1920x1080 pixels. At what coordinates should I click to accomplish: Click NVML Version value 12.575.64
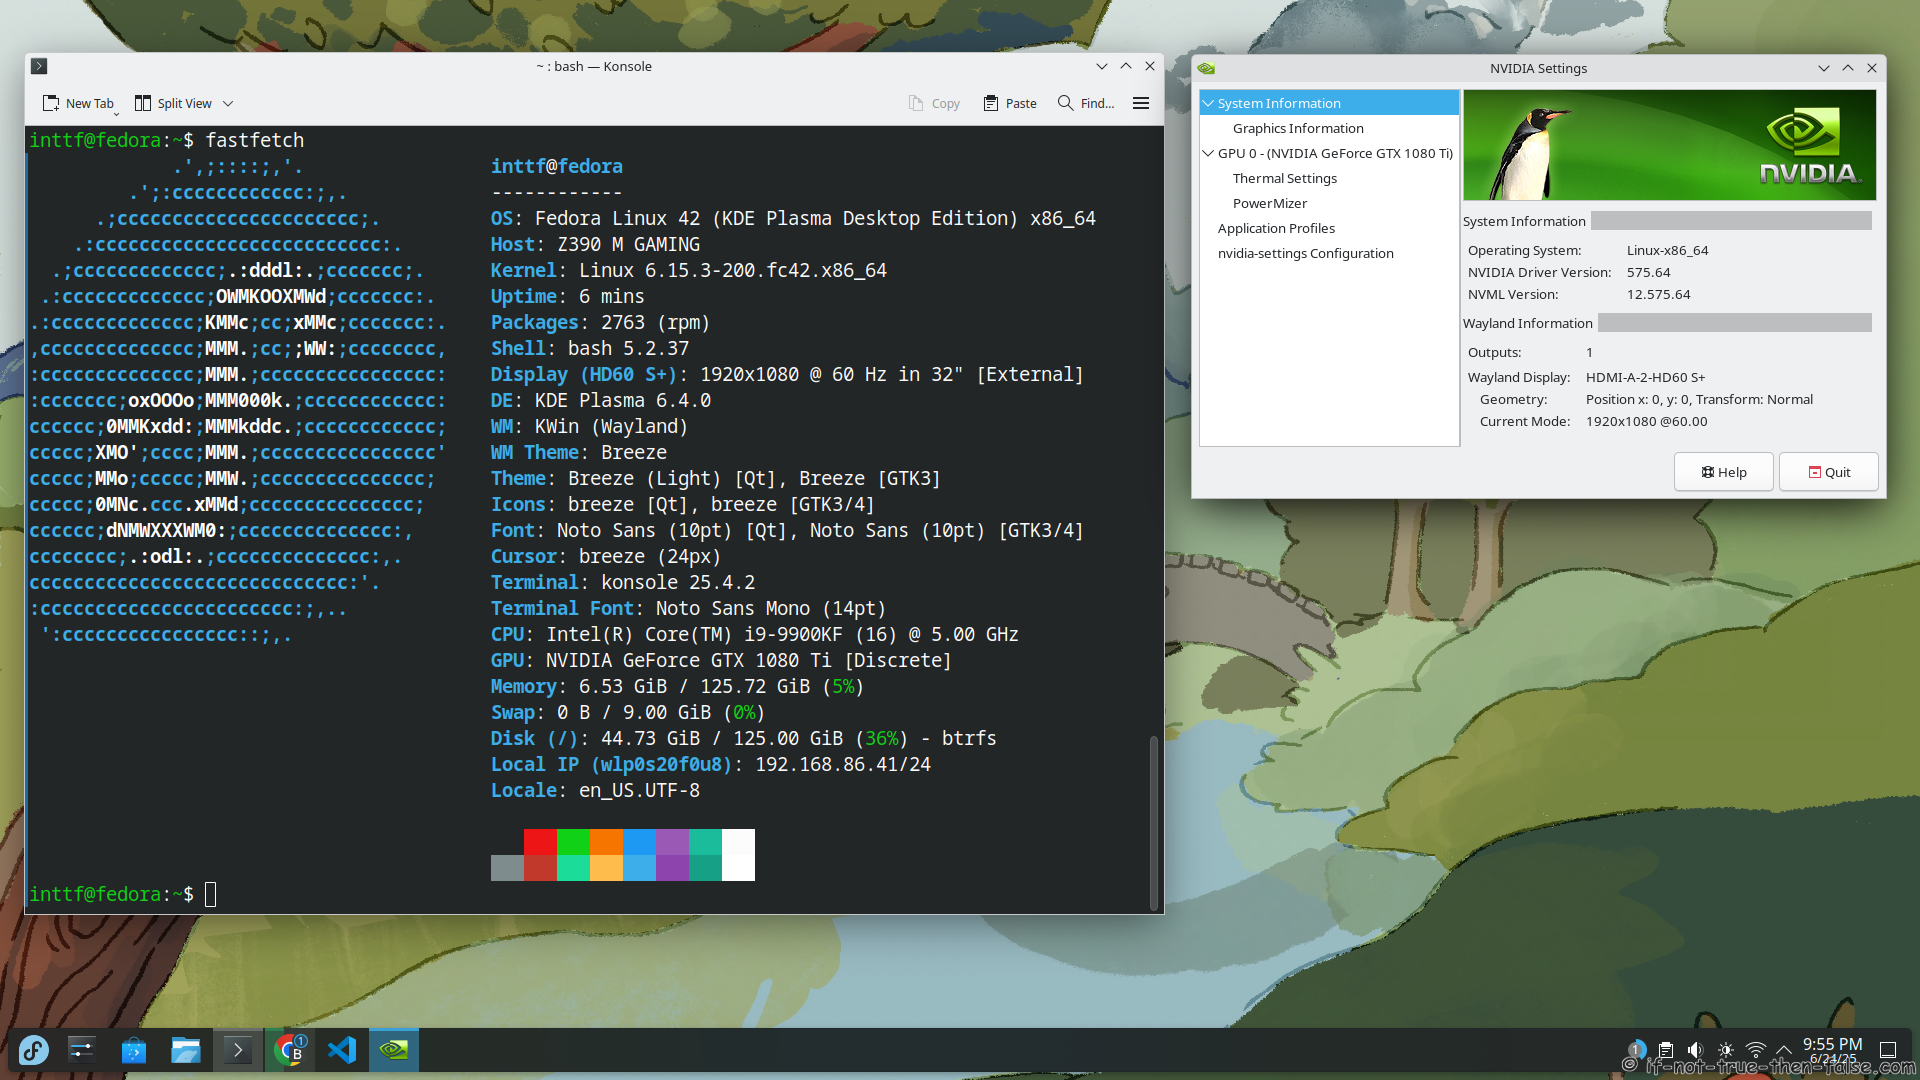(x=1658, y=294)
